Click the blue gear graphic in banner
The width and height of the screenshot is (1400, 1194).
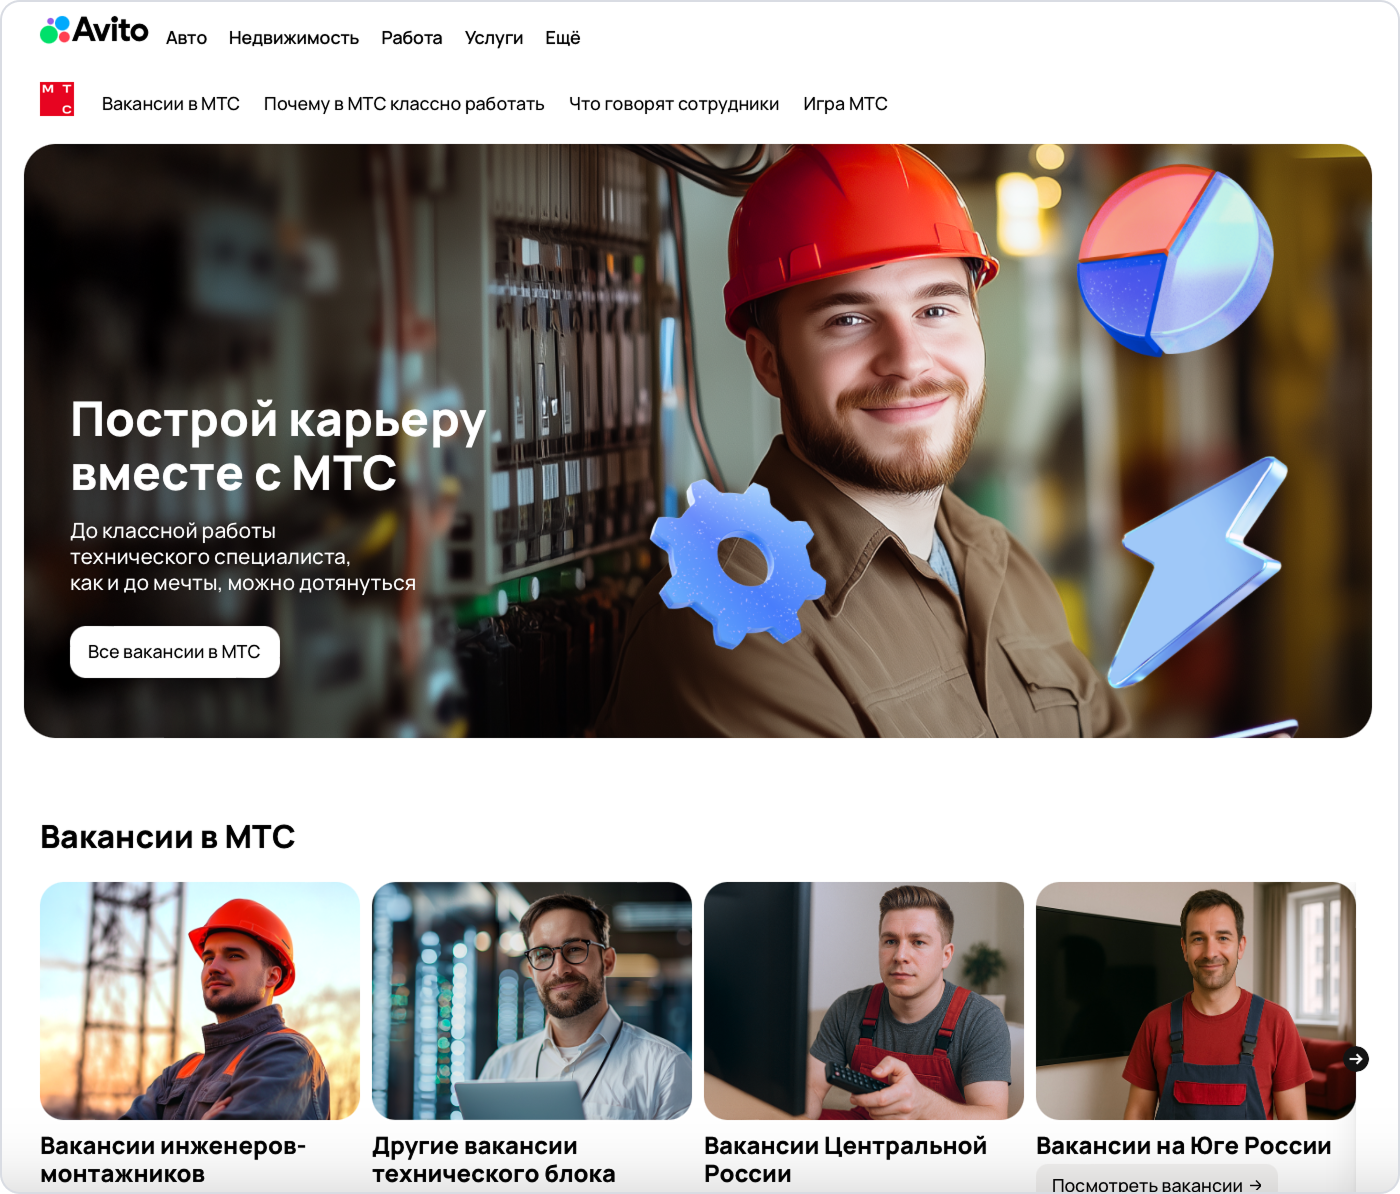pos(738,562)
